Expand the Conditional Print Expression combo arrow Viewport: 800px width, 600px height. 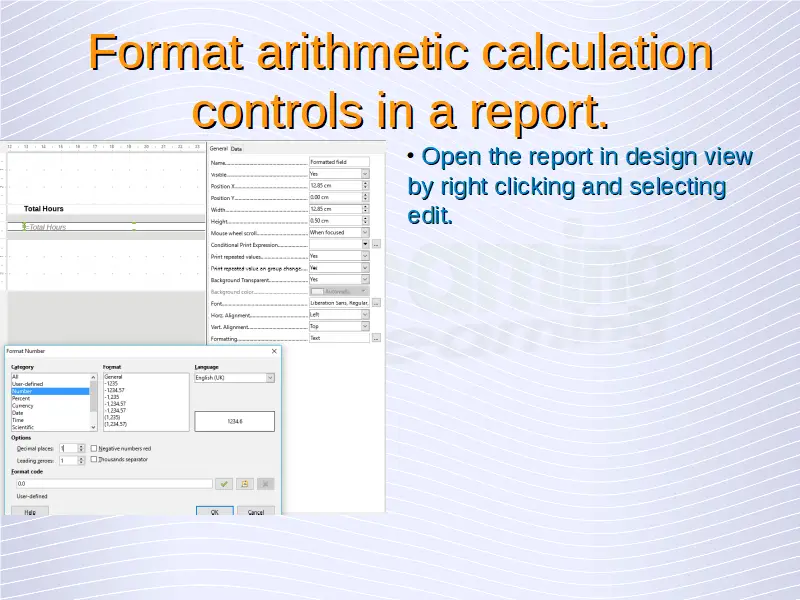[365, 244]
